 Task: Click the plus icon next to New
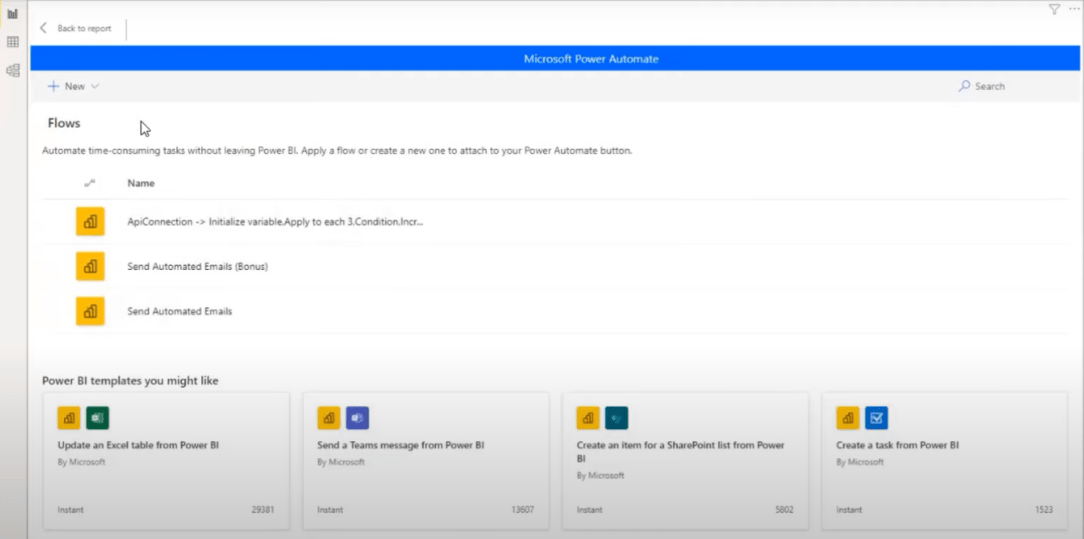(53, 86)
